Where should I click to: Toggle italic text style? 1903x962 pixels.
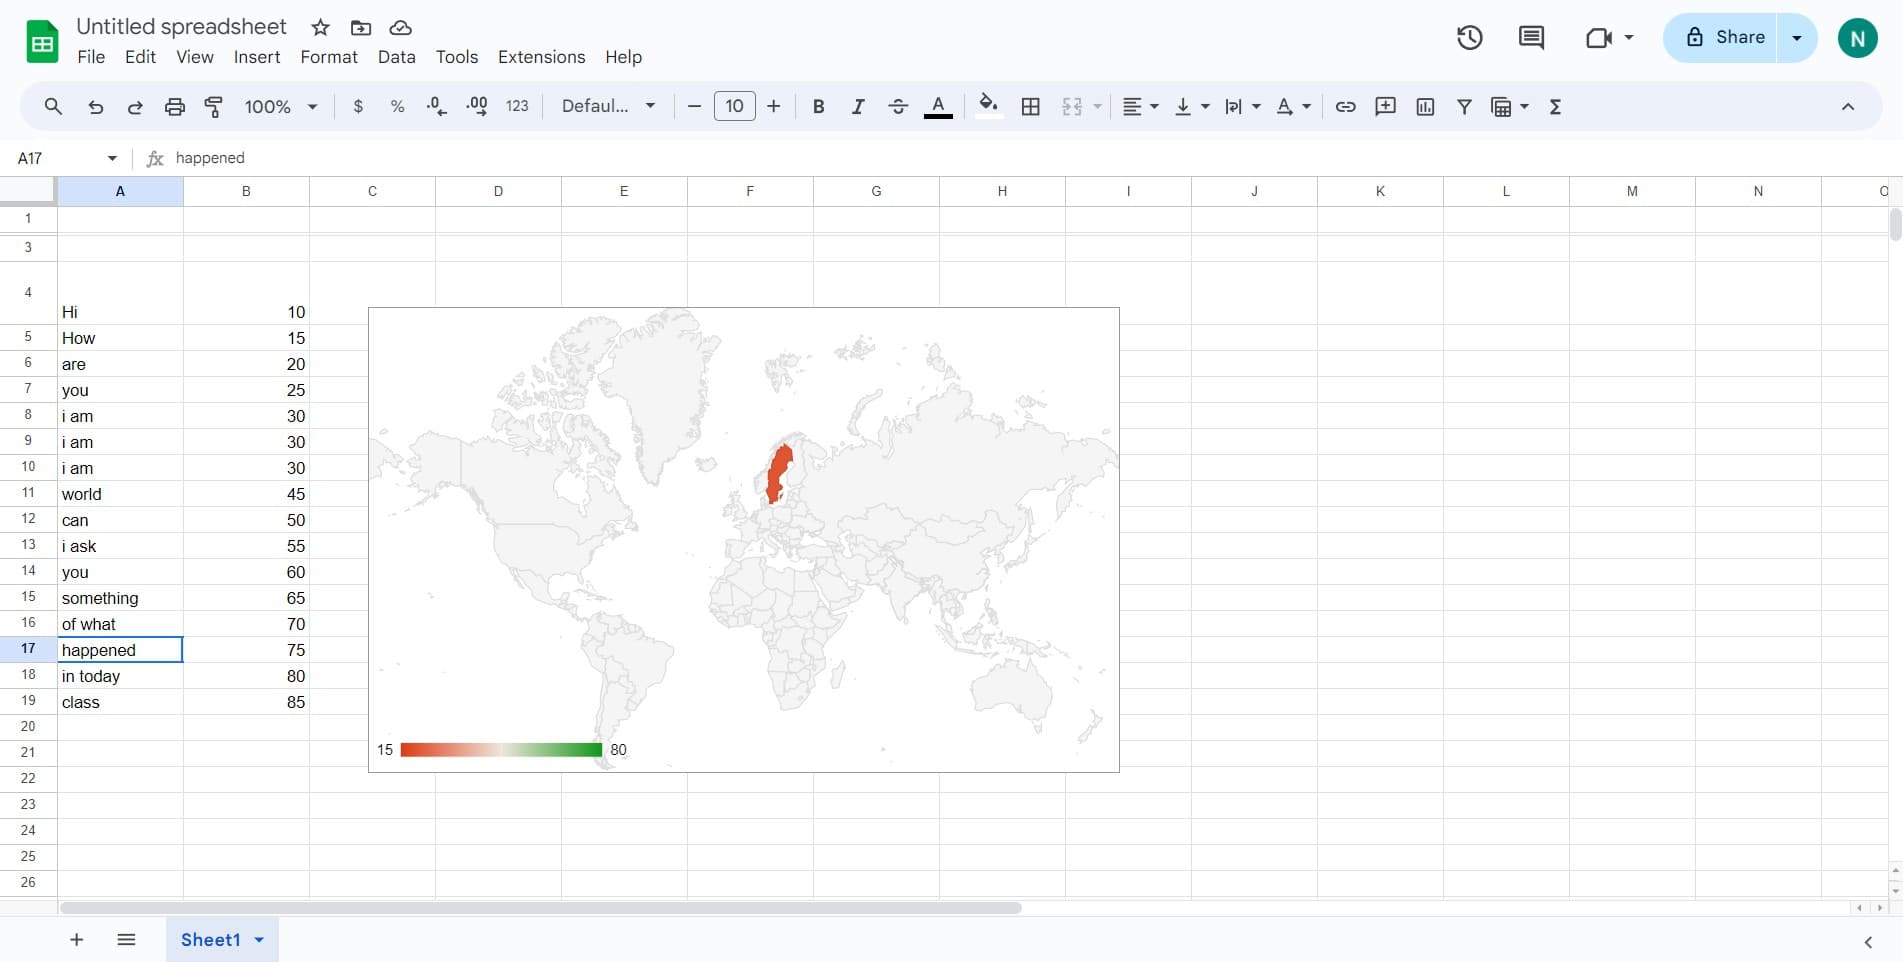857,107
